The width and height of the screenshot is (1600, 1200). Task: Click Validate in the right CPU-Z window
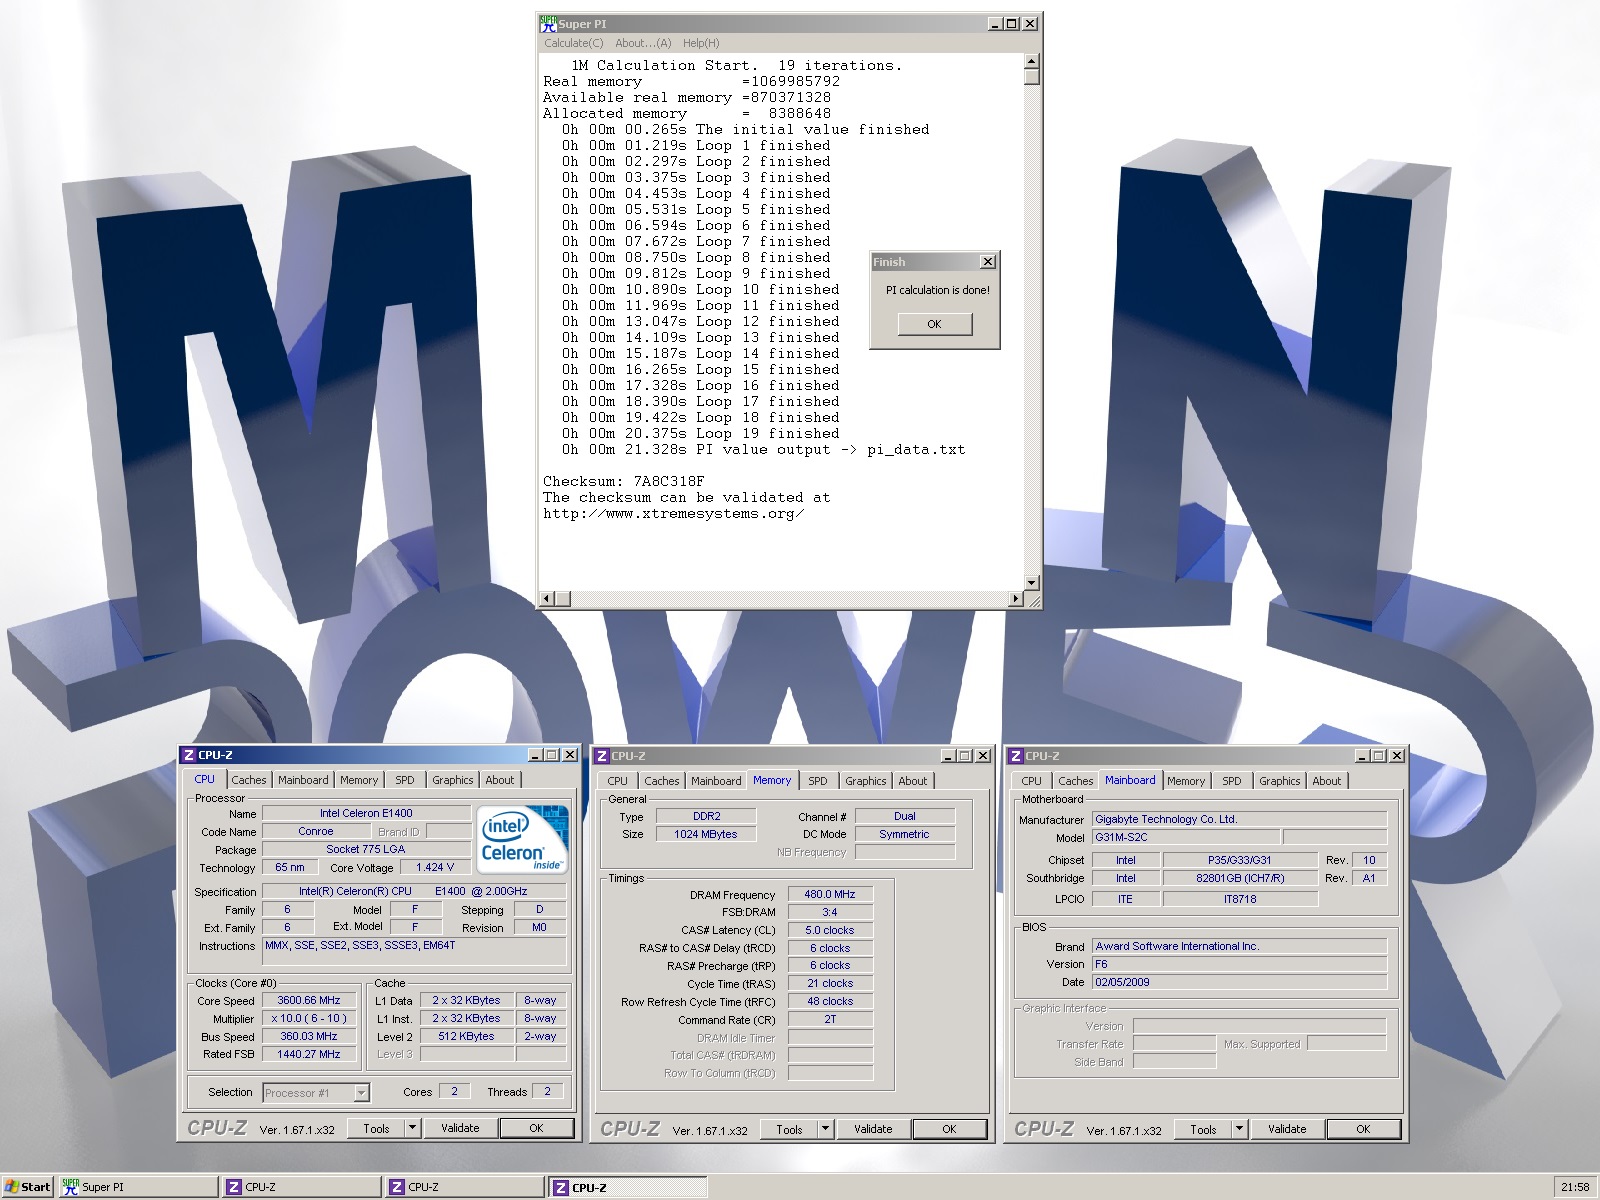pyautogui.click(x=1287, y=1129)
